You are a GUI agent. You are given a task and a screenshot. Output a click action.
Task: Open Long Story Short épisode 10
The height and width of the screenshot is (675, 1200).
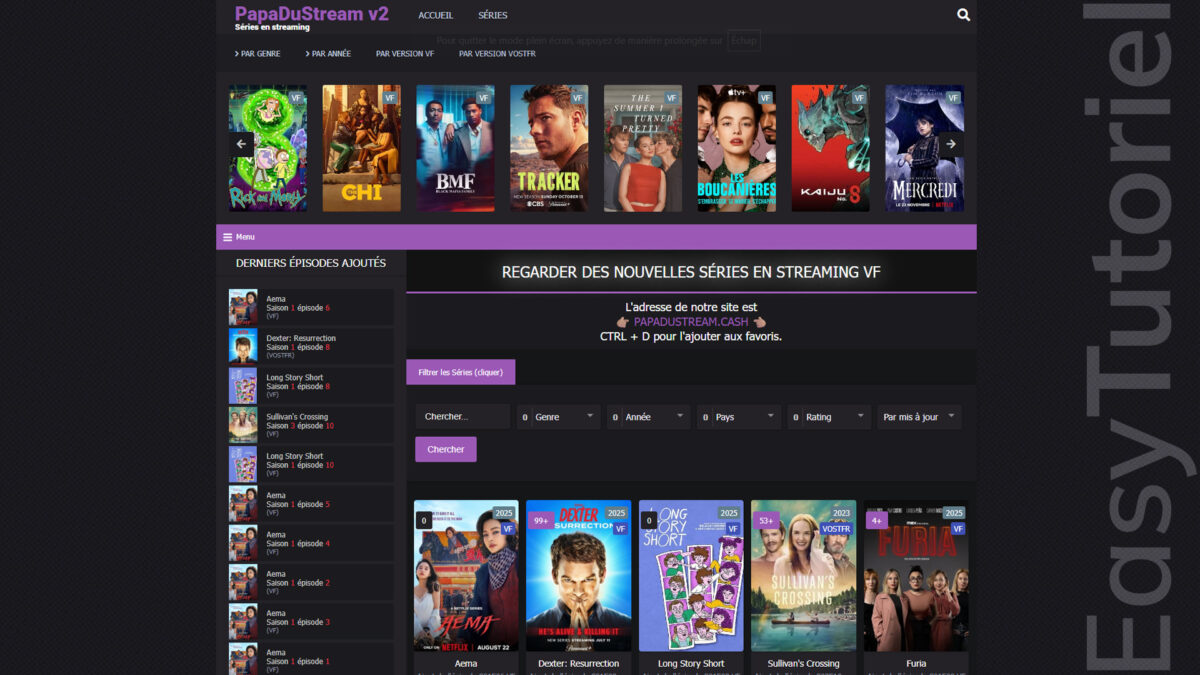point(310,464)
